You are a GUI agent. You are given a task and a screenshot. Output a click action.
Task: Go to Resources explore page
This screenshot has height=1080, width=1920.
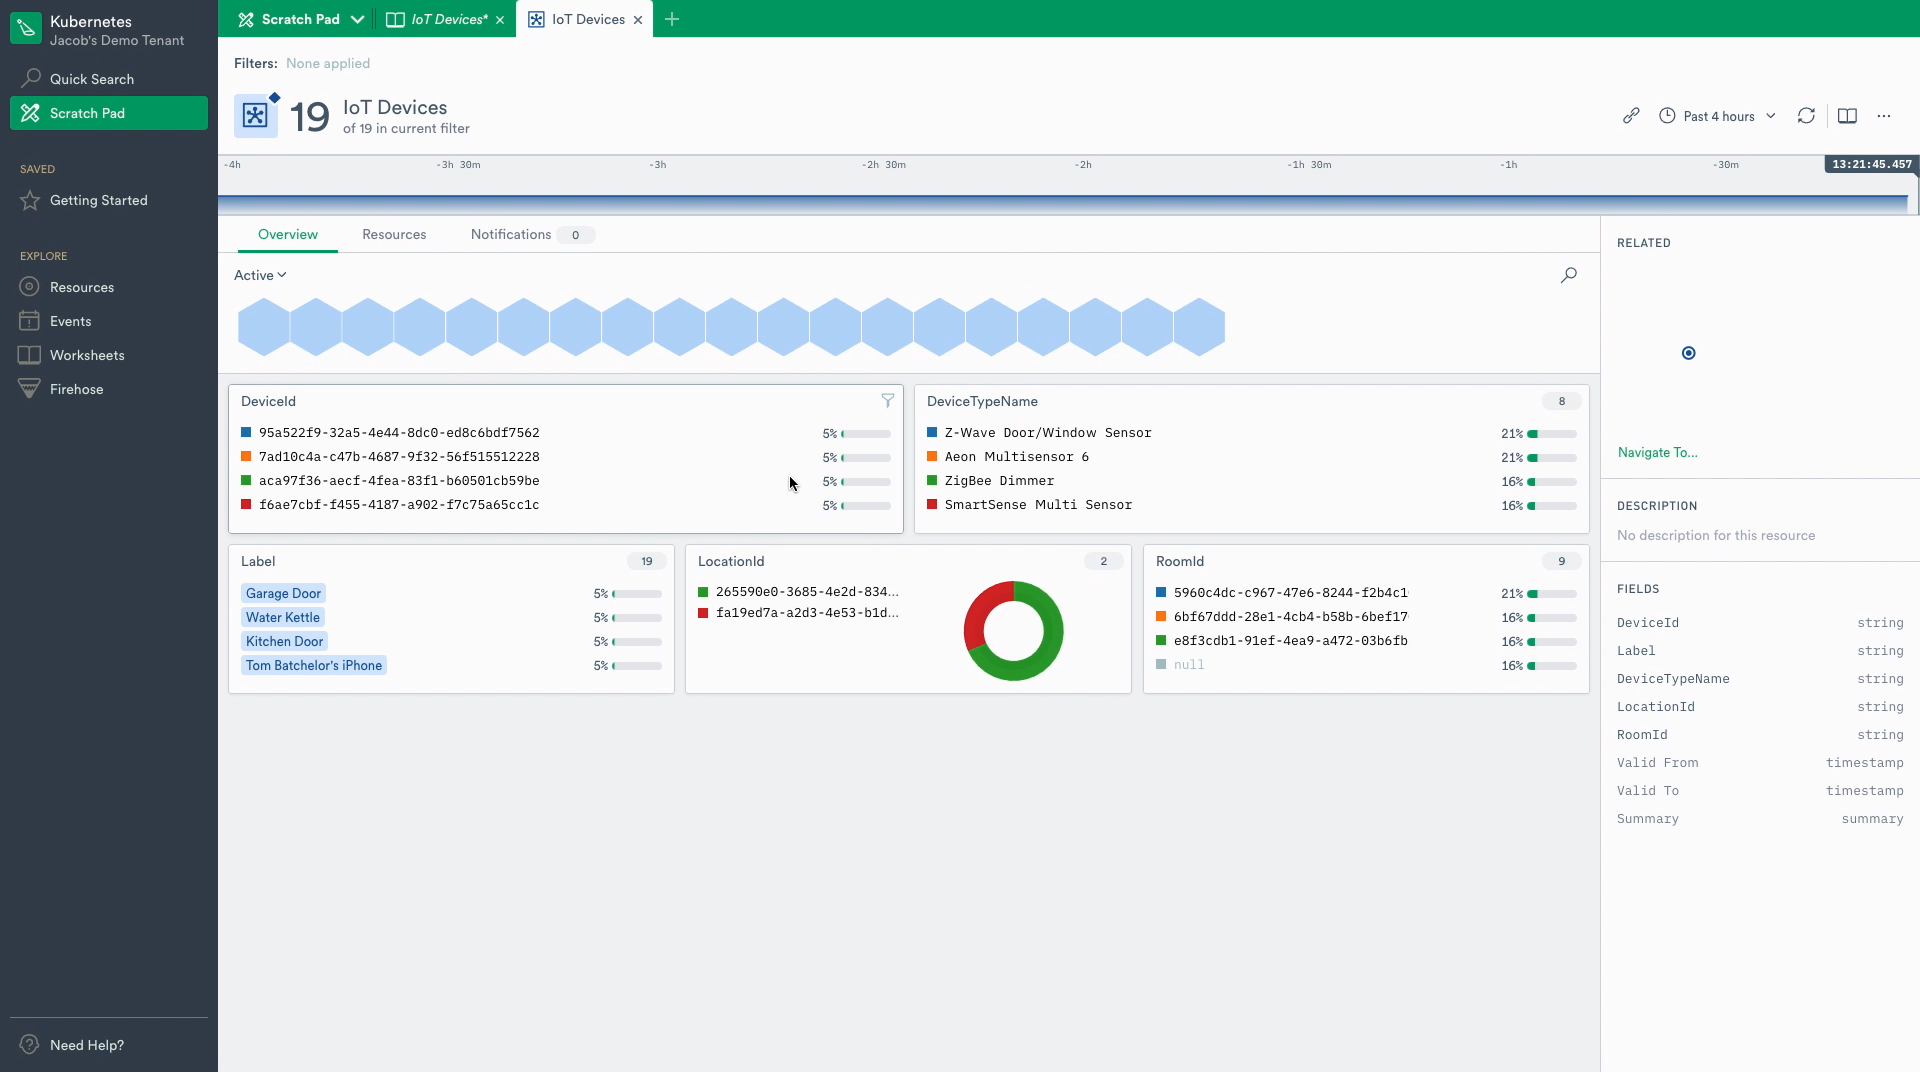click(109, 287)
